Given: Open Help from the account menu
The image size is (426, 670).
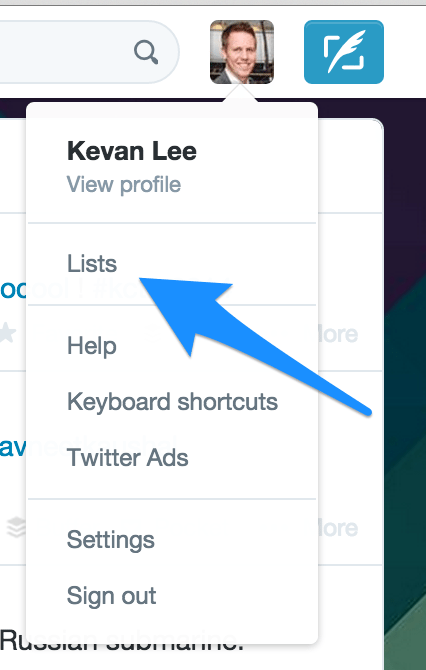Looking at the screenshot, I should pos(91,346).
